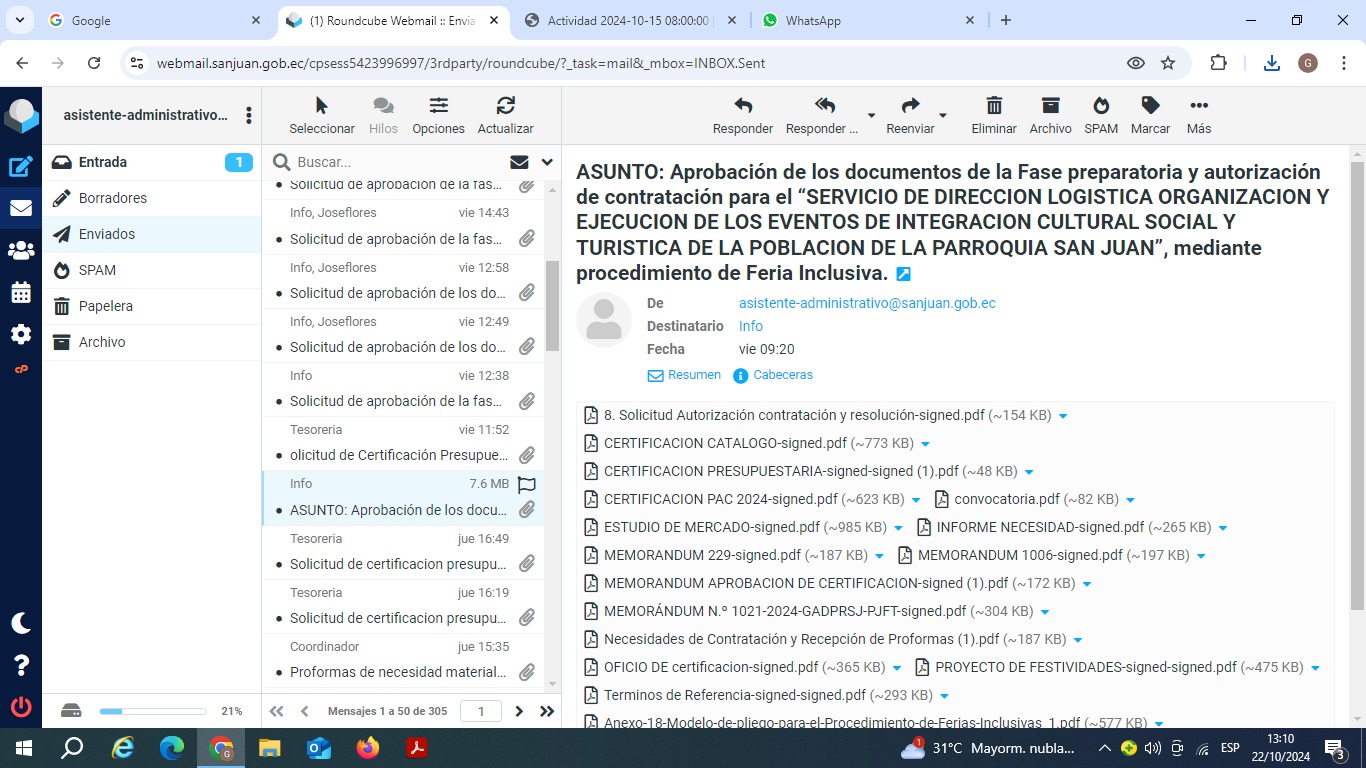1366x768 pixels.
Task: Click Actualizar to refresh the mail list
Action: (505, 106)
